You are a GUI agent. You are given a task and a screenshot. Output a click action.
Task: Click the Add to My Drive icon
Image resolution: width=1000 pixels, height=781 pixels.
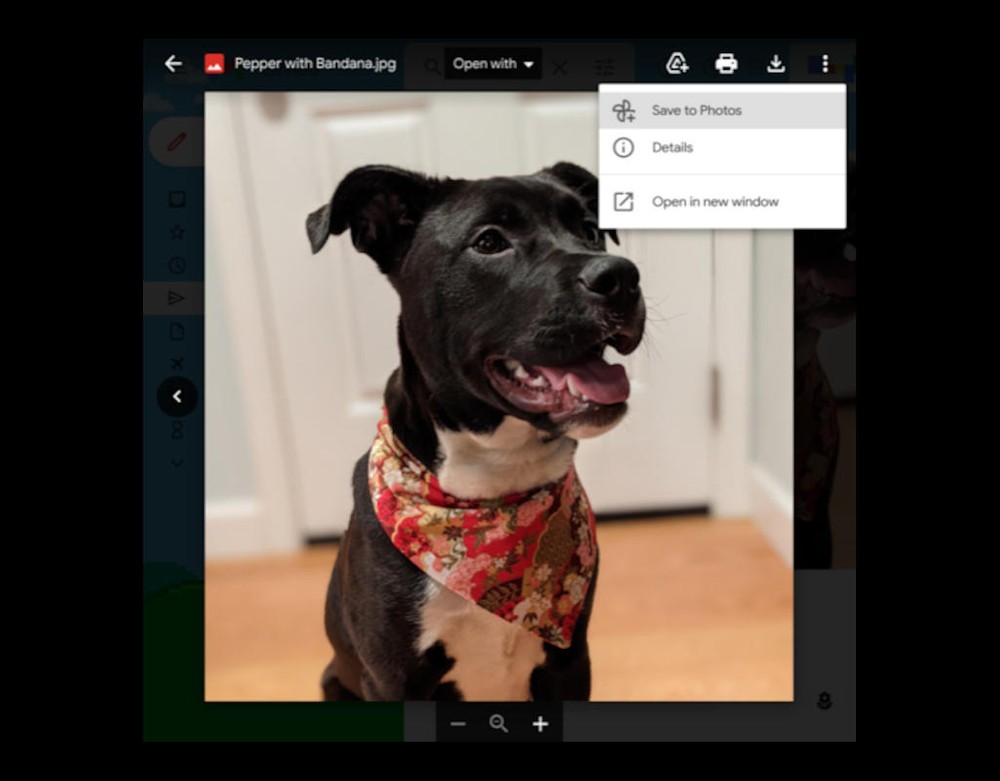click(x=677, y=64)
